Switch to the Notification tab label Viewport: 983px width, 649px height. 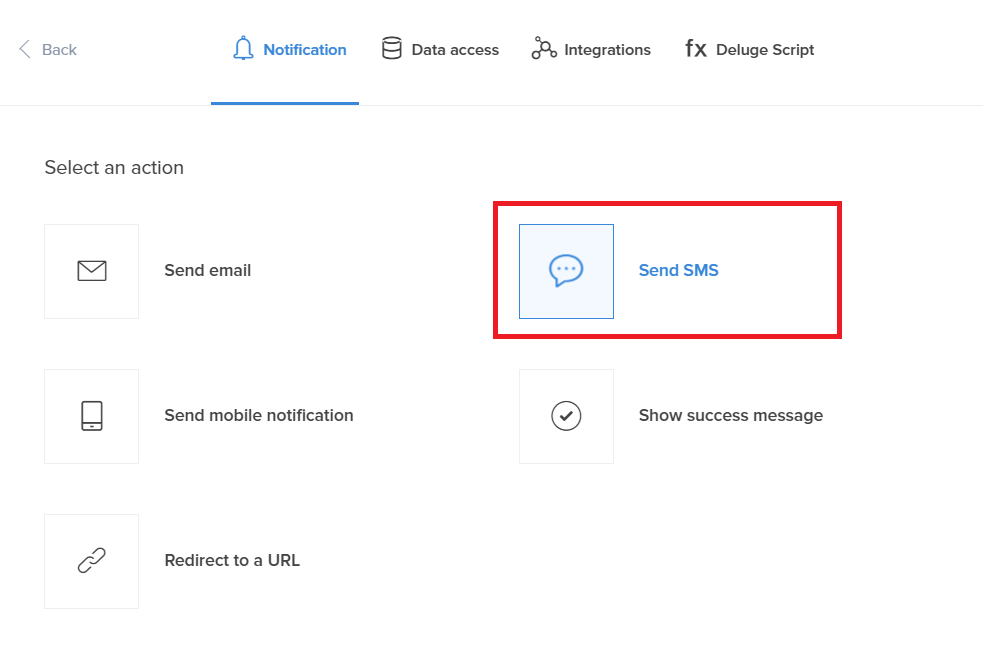coord(304,50)
